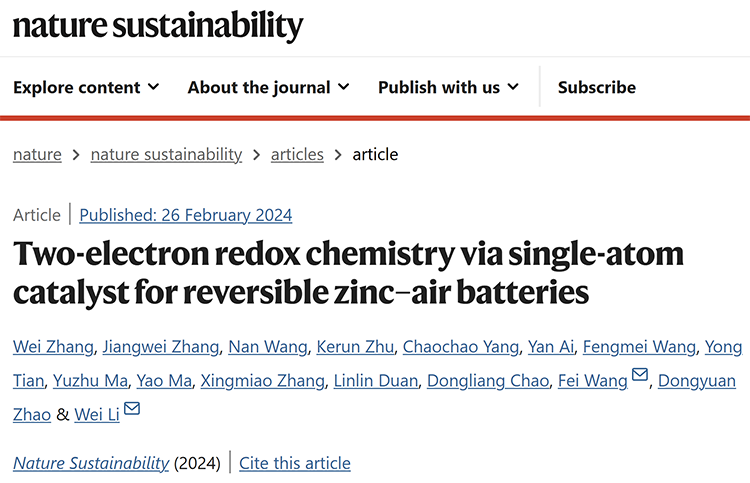Open author Chaochao Yang's details
This screenshot has width=750, height=483.
pyautogui.click(x=461, y=347)
